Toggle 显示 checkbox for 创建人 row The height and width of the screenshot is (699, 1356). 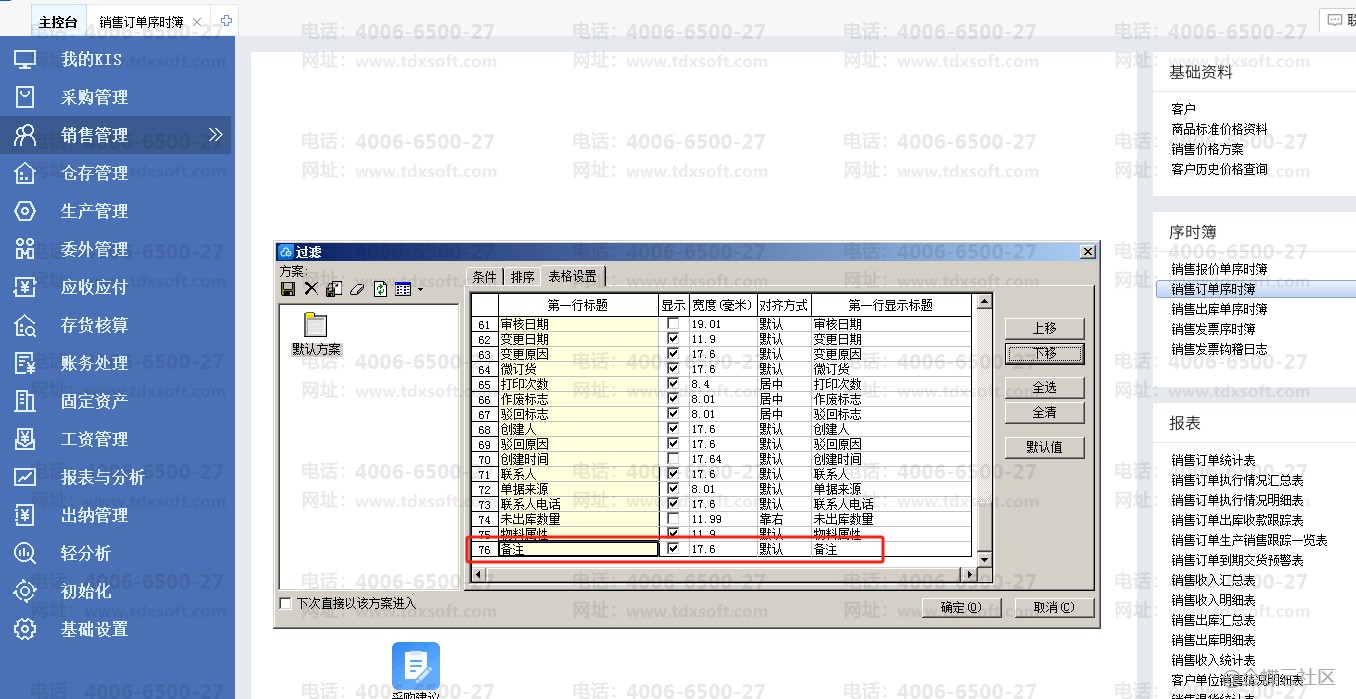pos(673,429)
